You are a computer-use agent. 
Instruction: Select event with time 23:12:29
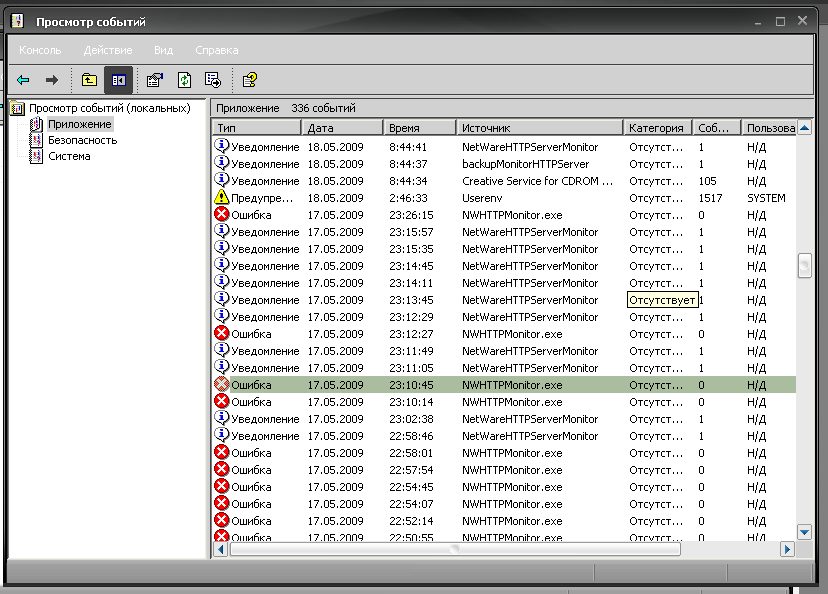pos(504,317)
